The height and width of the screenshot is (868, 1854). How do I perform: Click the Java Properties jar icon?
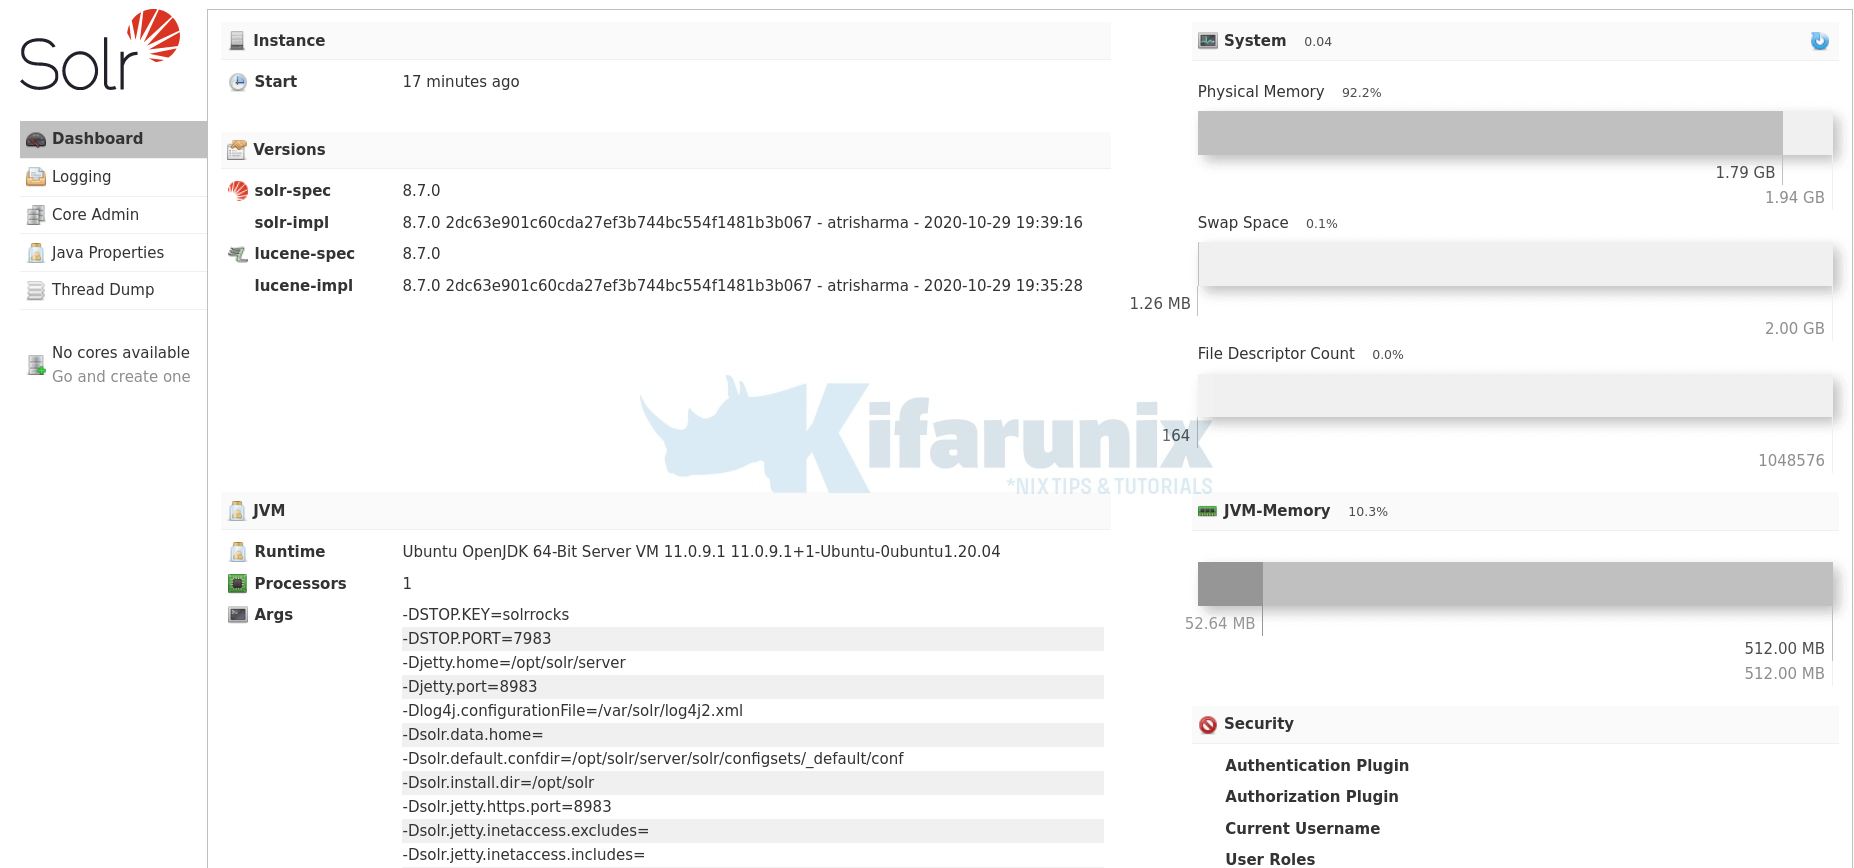(x=36, y=253)
